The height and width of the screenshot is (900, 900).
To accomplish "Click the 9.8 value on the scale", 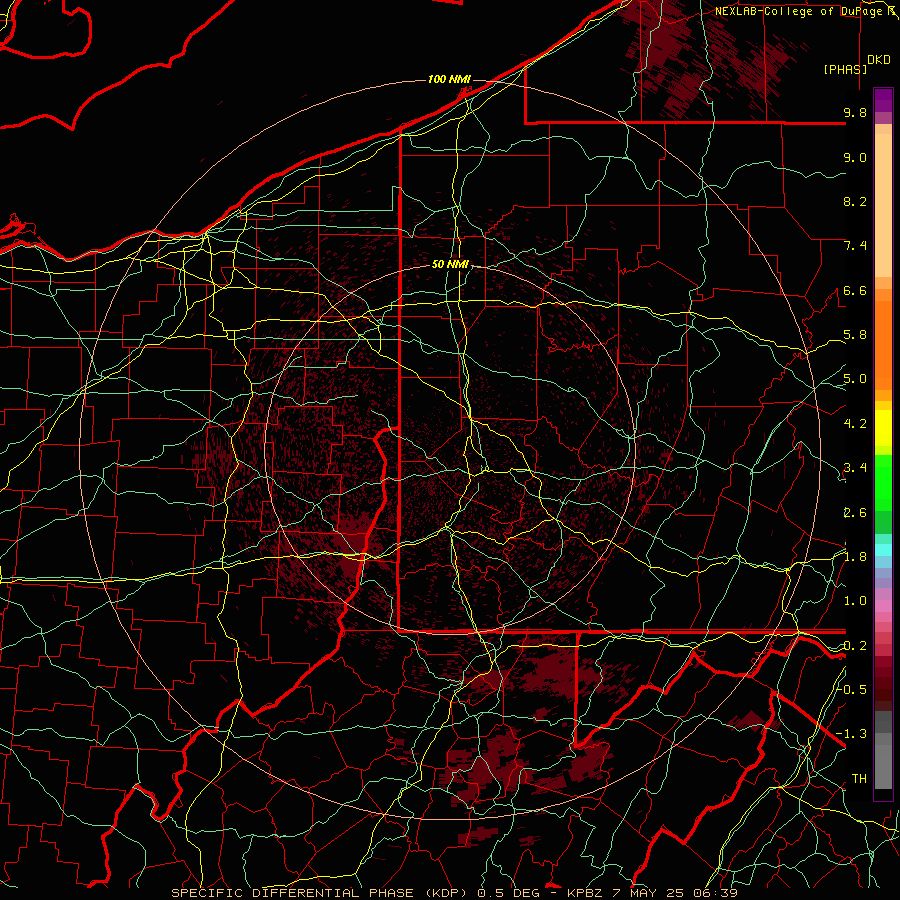I will (x=855, y=113).
